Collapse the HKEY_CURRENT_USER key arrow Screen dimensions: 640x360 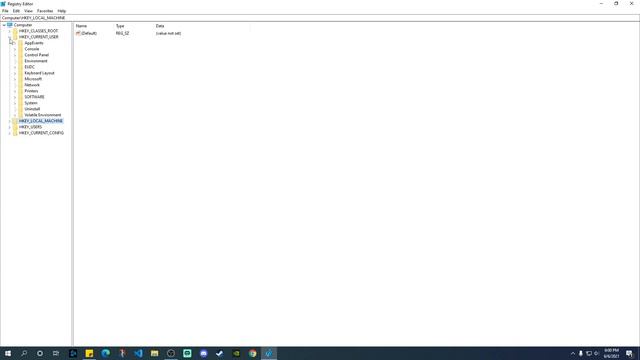pos(10,37)
